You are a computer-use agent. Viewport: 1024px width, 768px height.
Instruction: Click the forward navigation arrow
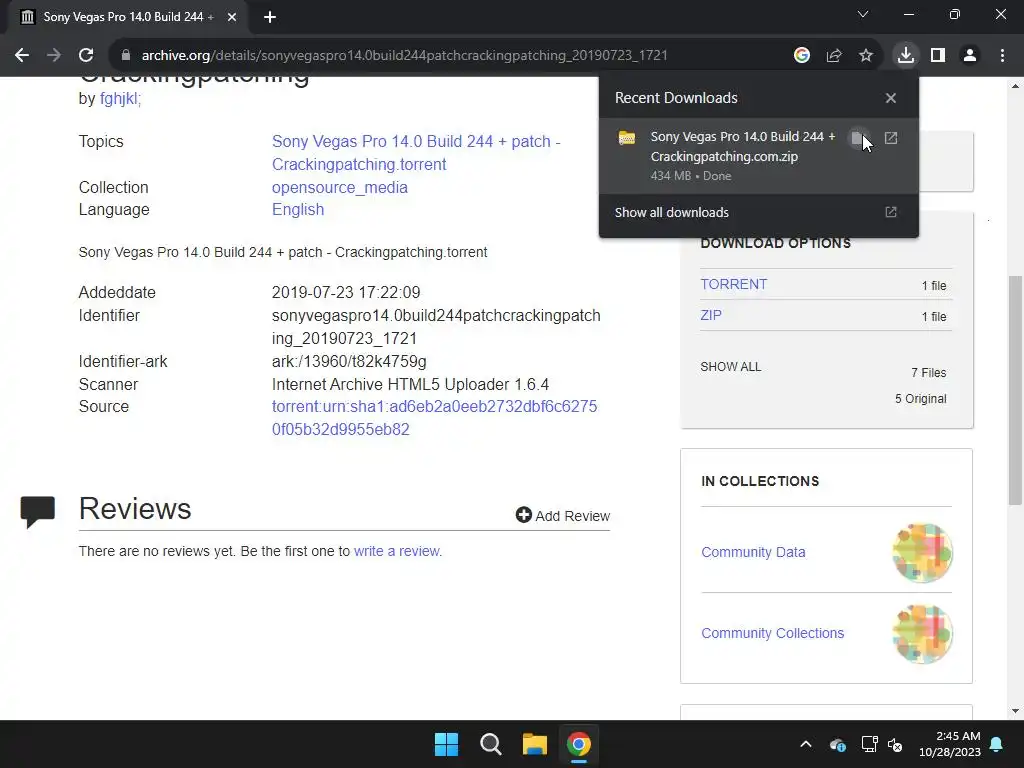[x=54, y=56]
